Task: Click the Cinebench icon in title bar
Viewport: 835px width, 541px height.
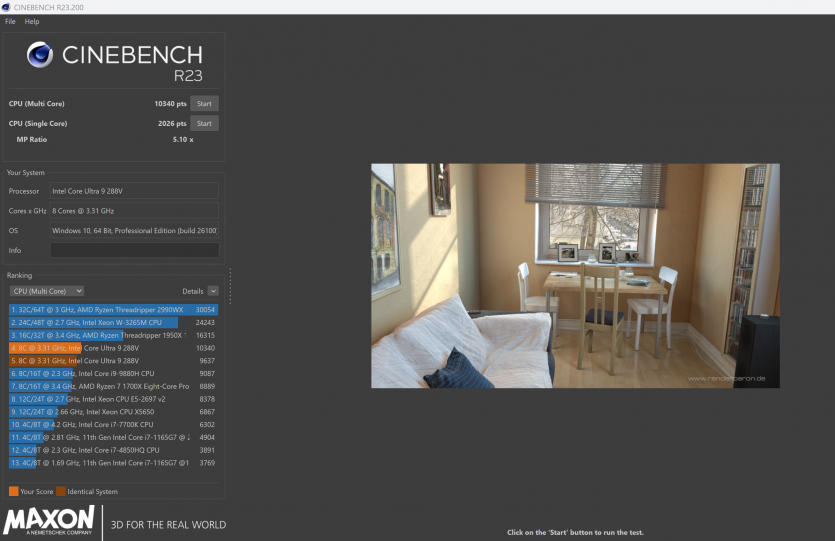Action: pyautogui.click(x=6, y=7)
